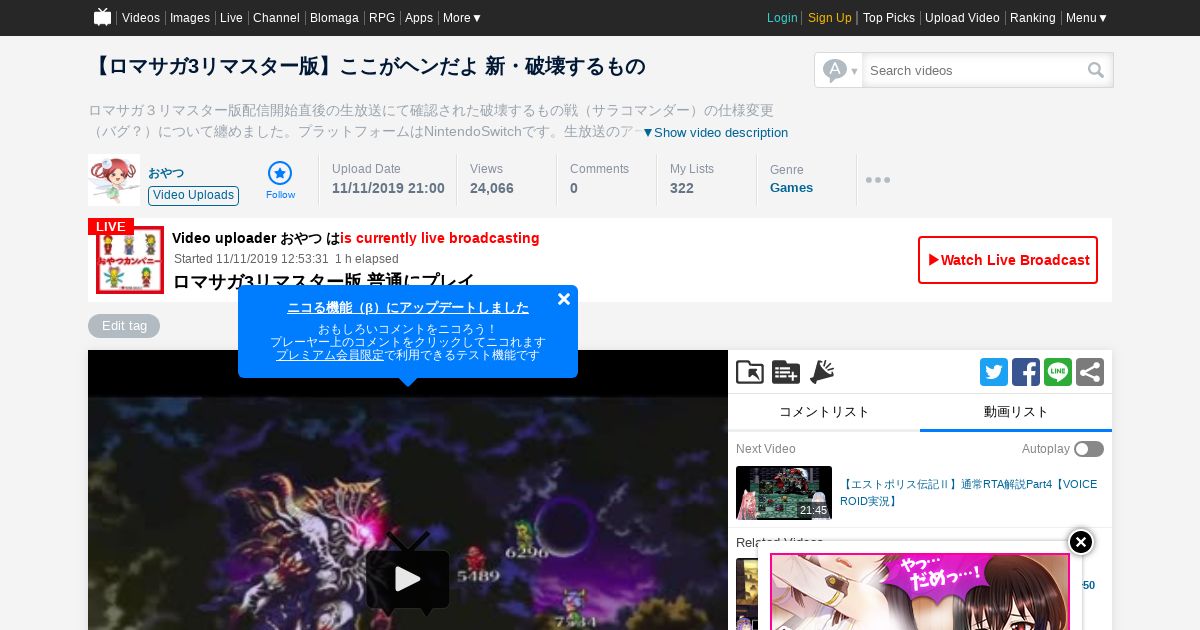Click the clapping hands icon
This screenshot has width=1200, height=630.
pos(822,372)
